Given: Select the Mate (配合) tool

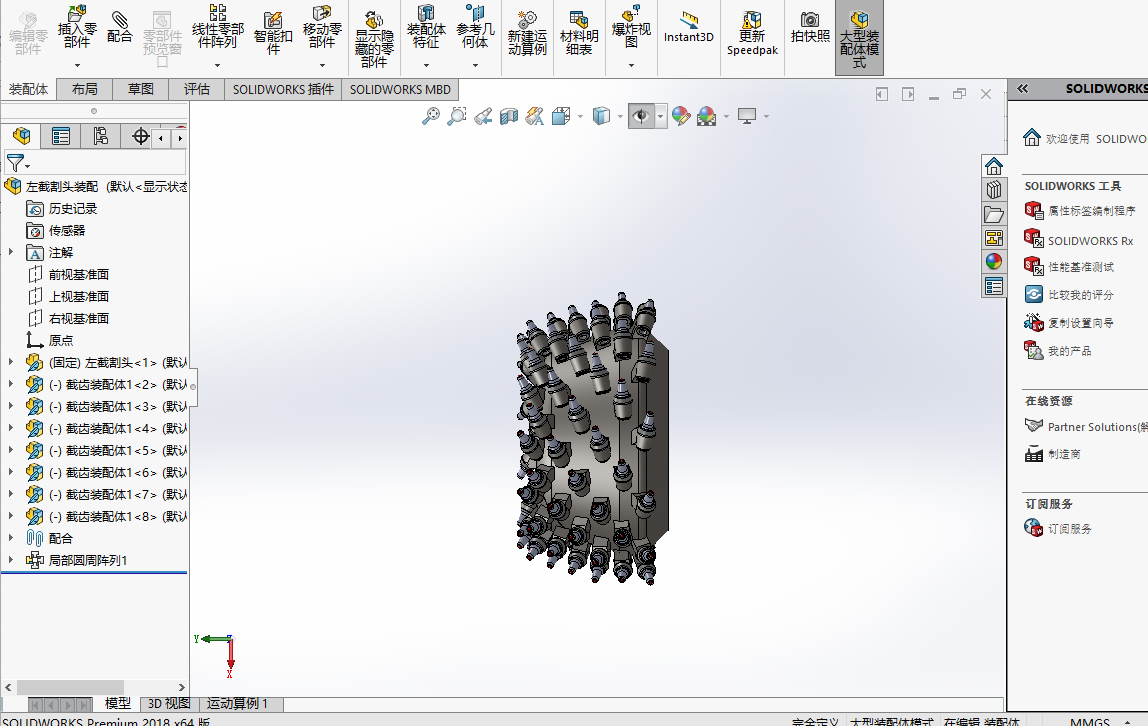Looking at the screenshot, I should pos(119,27).
